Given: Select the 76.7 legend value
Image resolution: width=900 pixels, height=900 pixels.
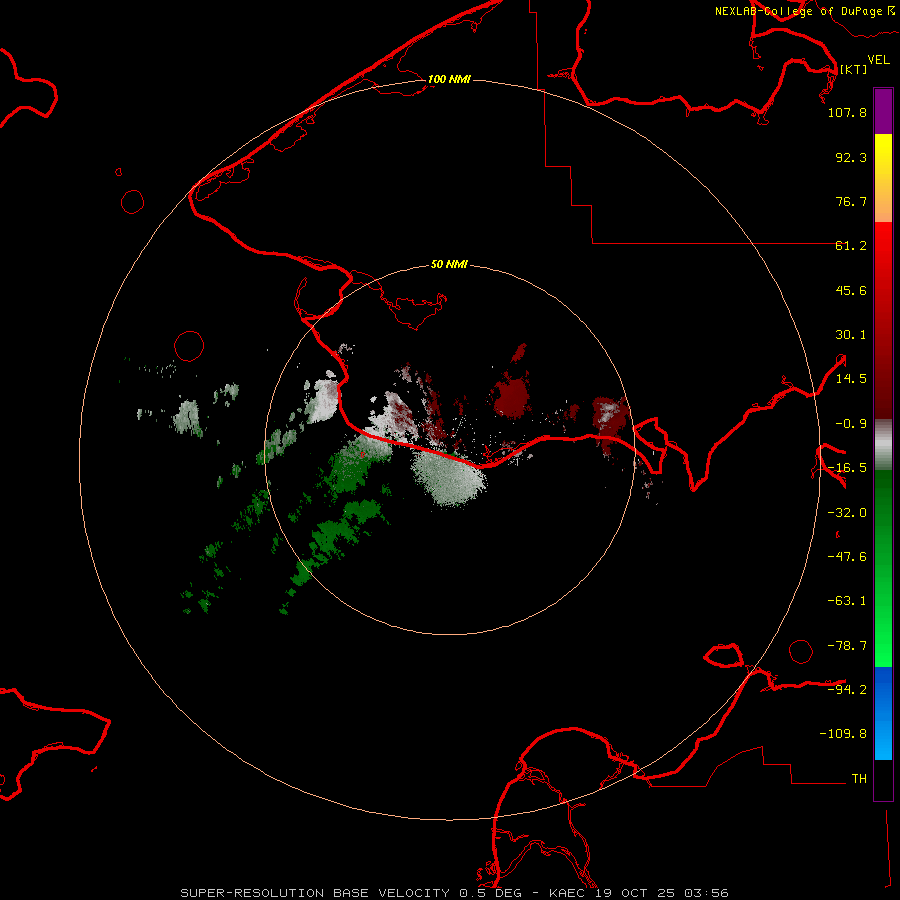Looking at the screenshot, I should (x=851, y=201).
